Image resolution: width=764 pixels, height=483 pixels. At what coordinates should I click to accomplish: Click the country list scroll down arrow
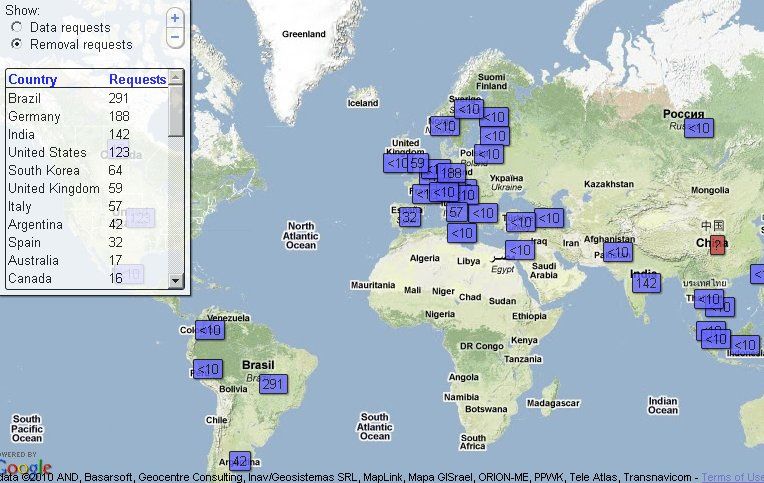pyautogui.click(x=176, y=281)
